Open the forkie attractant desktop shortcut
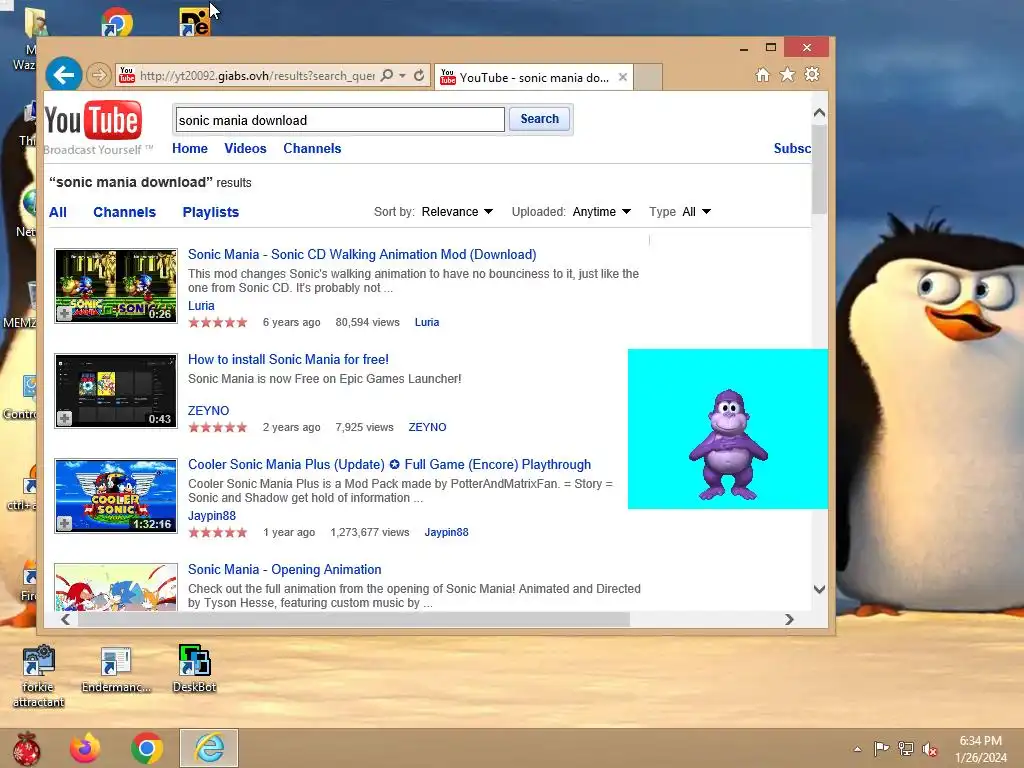 tap(39, 676)
